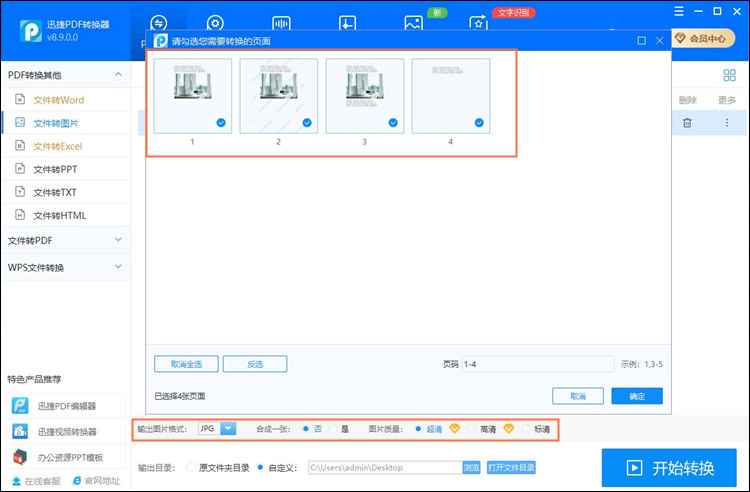Select 是 for 合成一张
750x492 pixels.
(333, 429)
